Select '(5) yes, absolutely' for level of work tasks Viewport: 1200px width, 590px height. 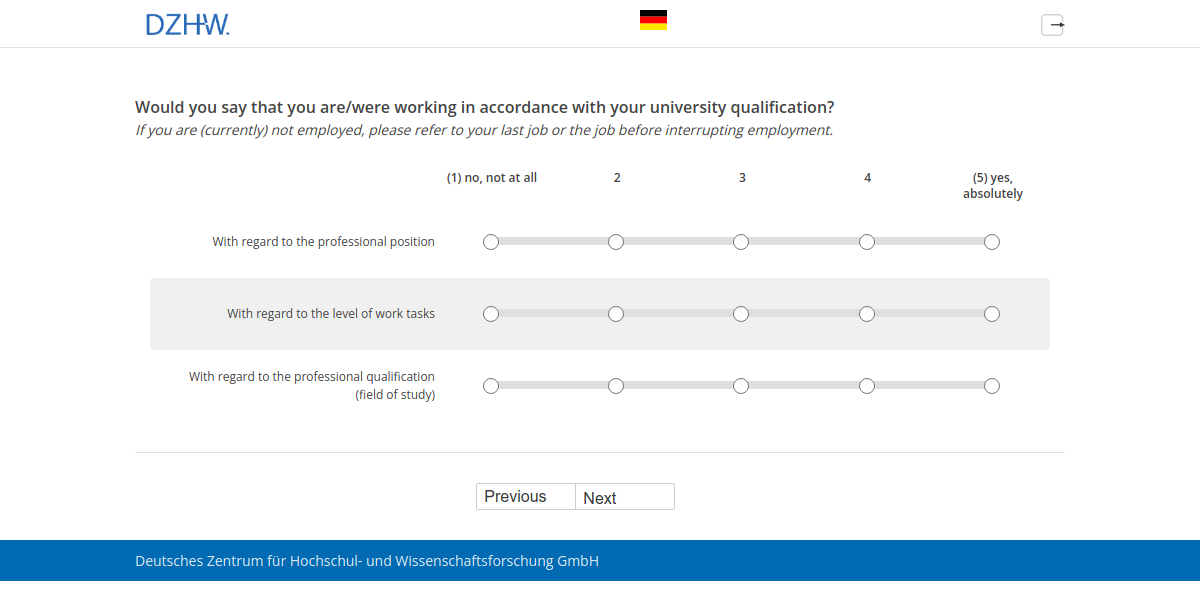point(992,313)
